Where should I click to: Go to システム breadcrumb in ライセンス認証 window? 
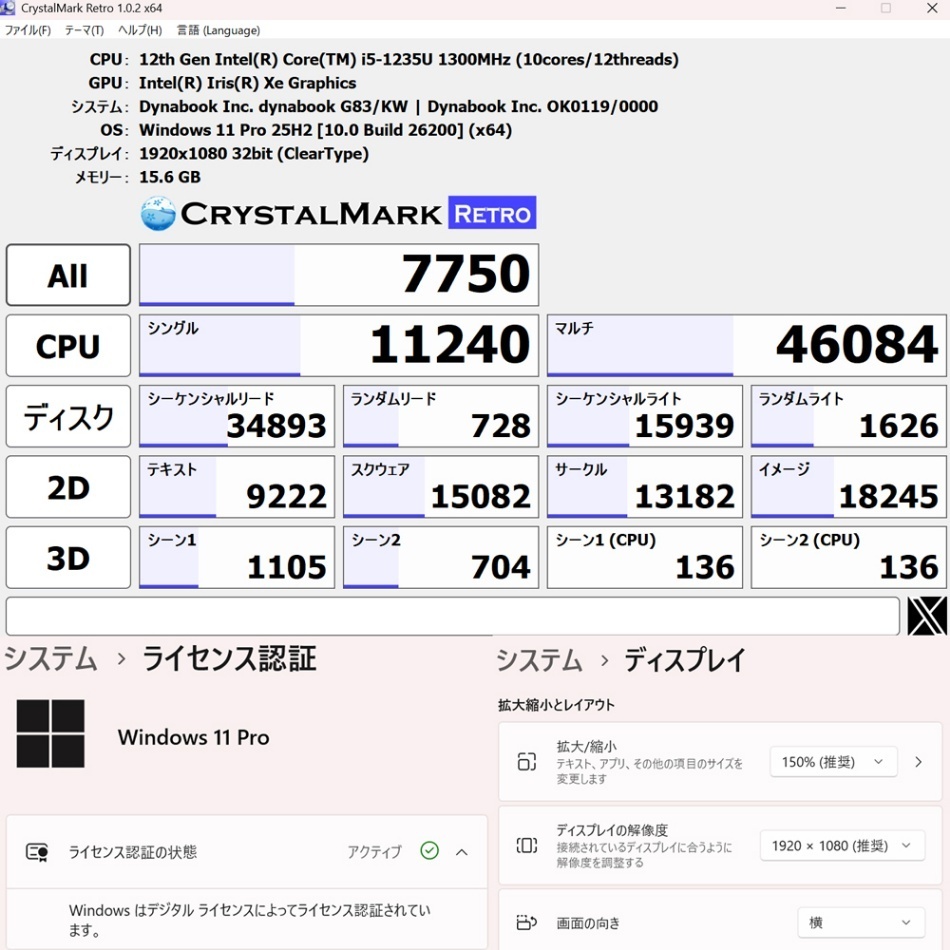click(x=51, y=659)
